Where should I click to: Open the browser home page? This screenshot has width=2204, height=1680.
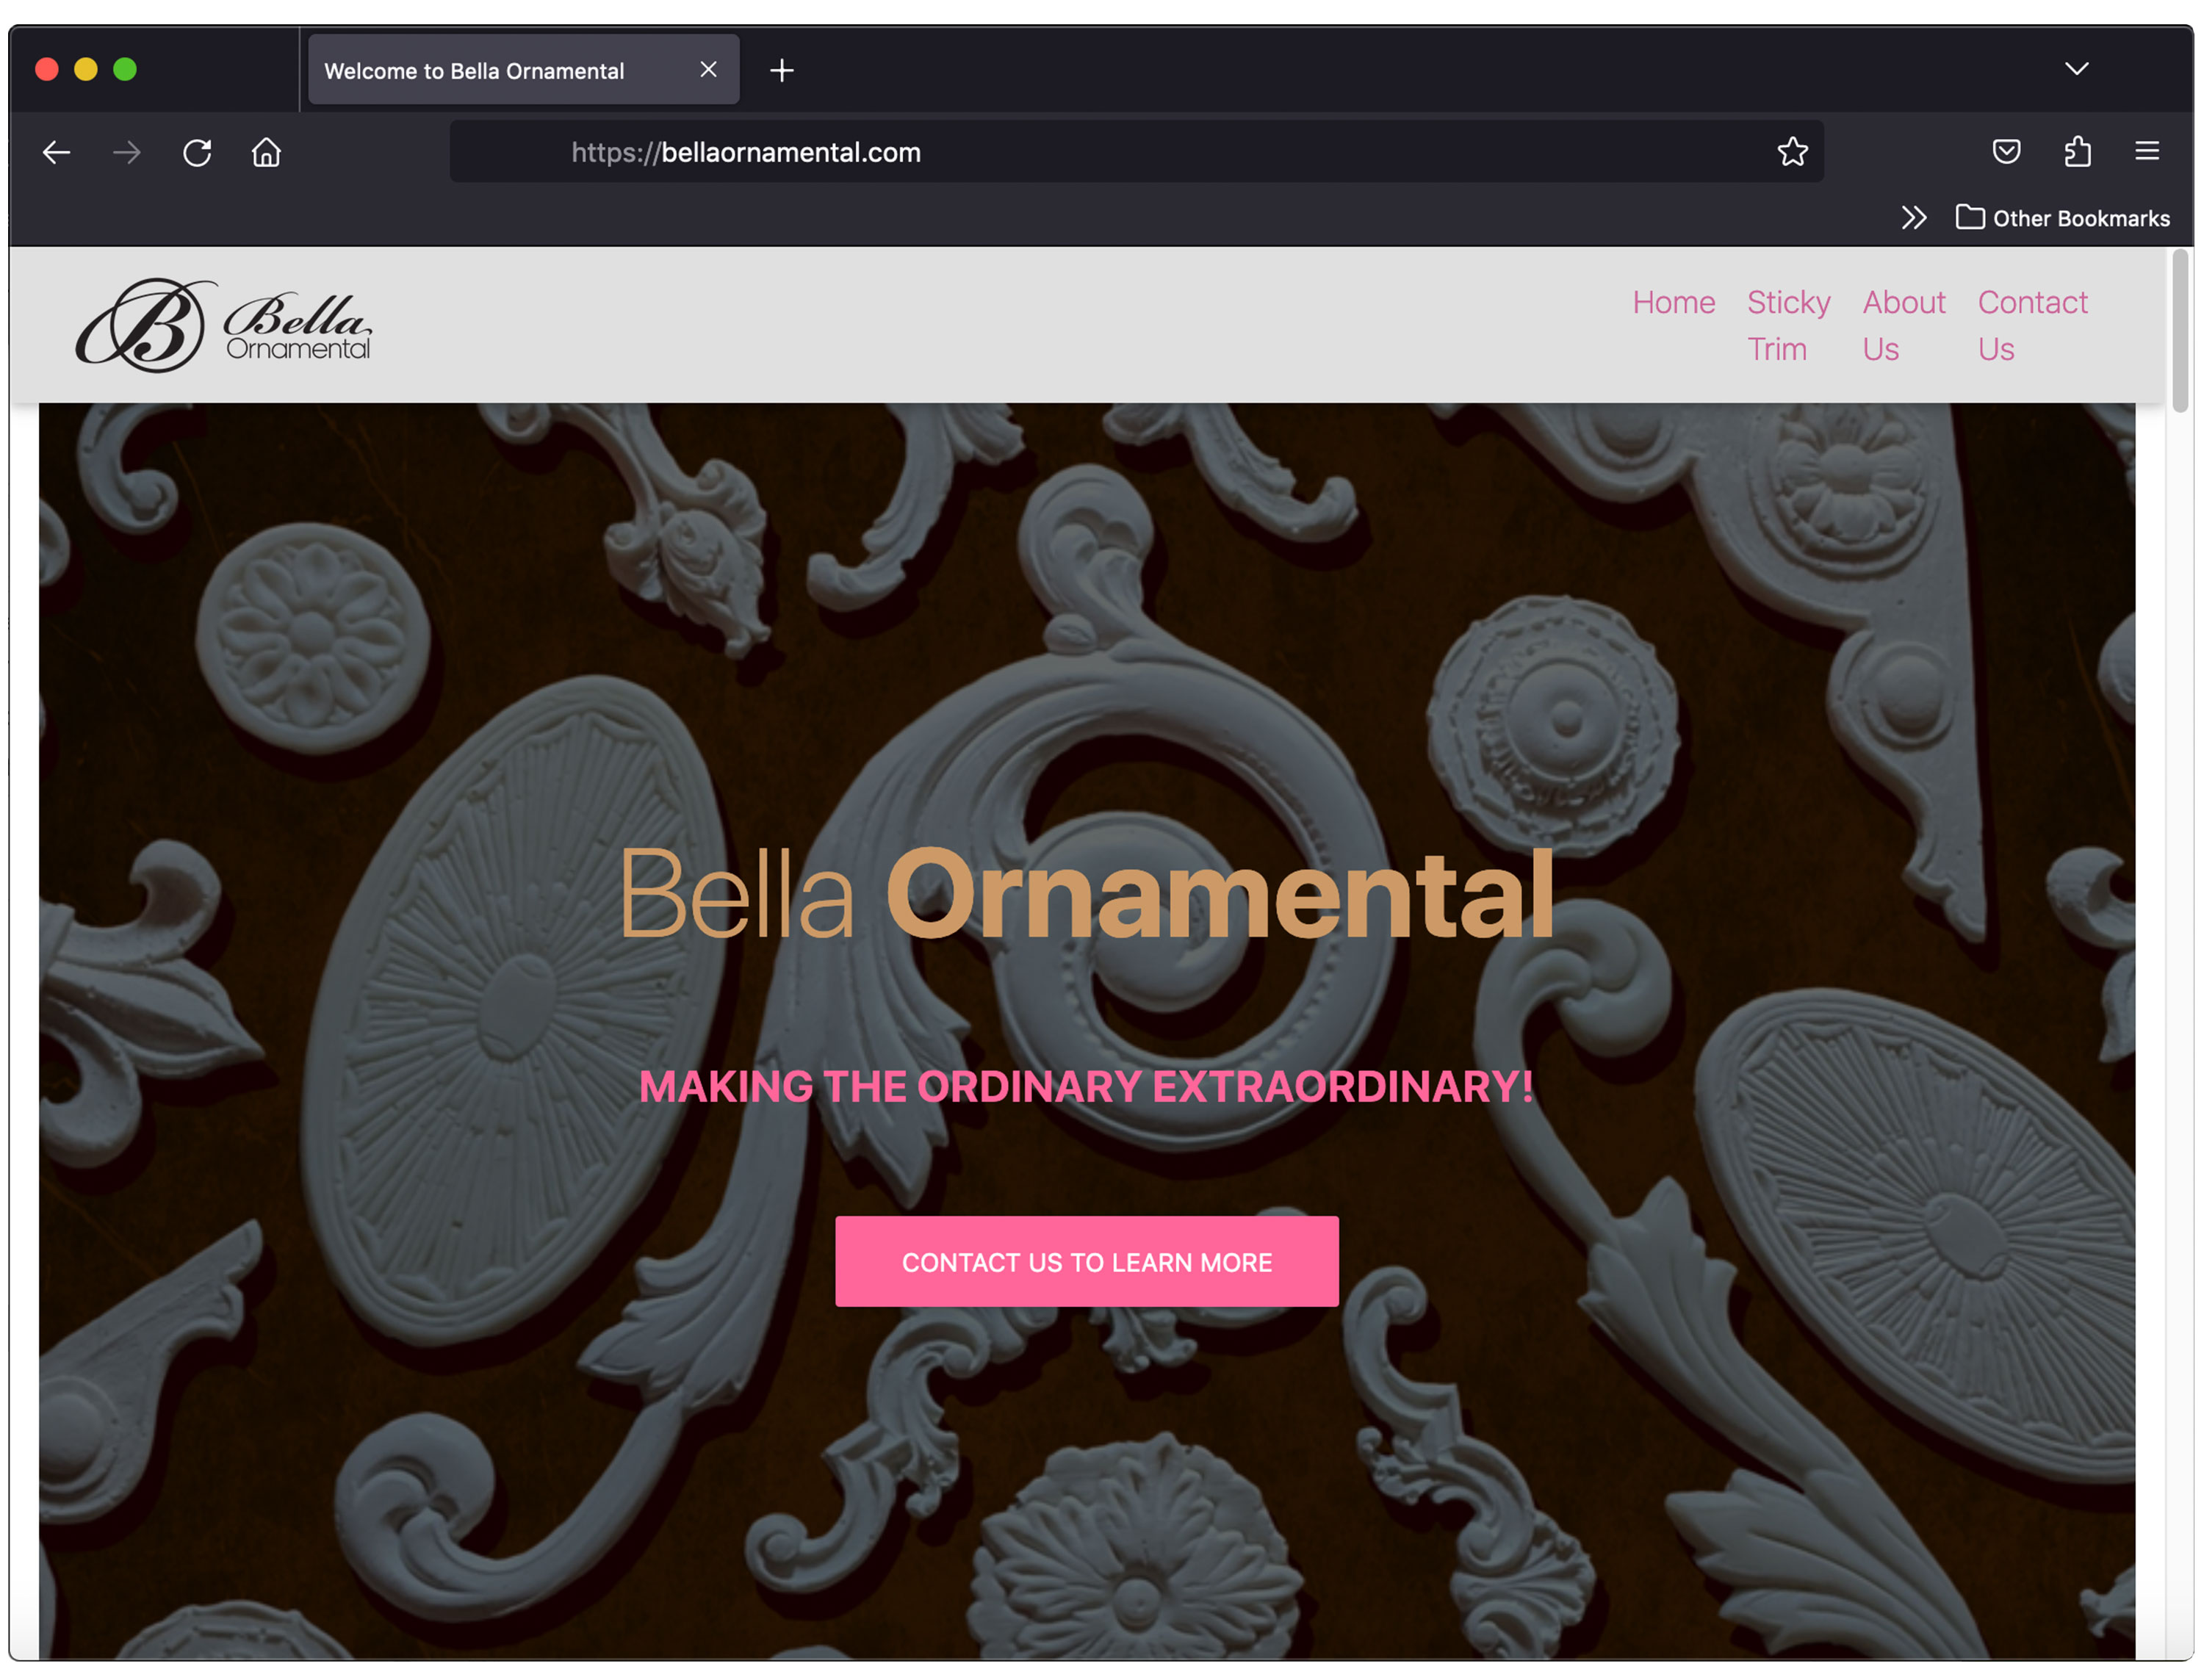pos(266,152)
